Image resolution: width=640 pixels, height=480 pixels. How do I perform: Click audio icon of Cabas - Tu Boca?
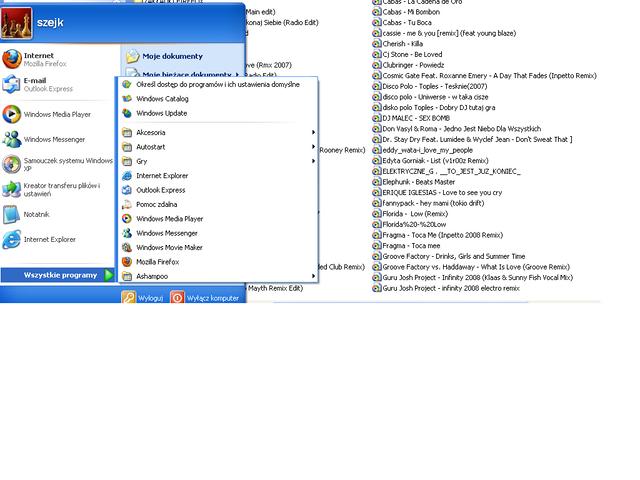(376, 22)
